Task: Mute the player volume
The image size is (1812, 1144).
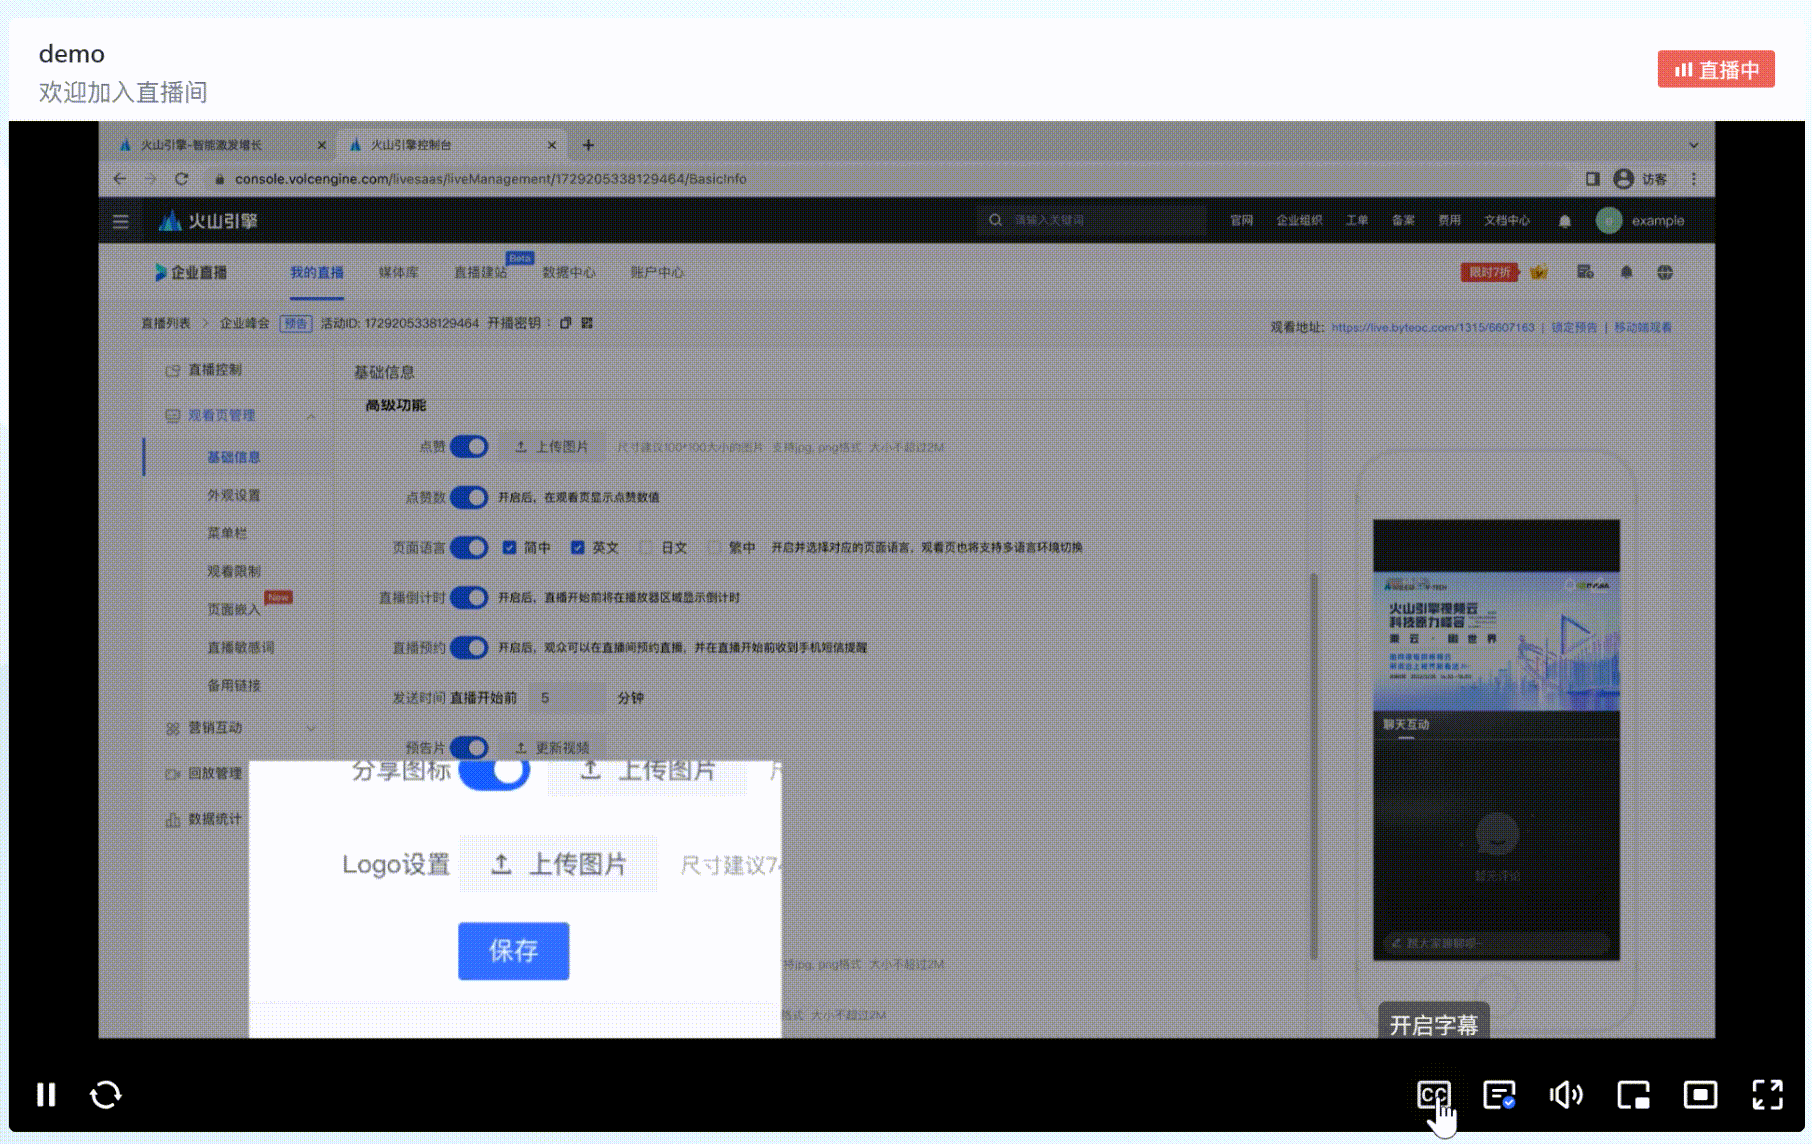Action: pyautogui.click(x=1566, y=1095)
